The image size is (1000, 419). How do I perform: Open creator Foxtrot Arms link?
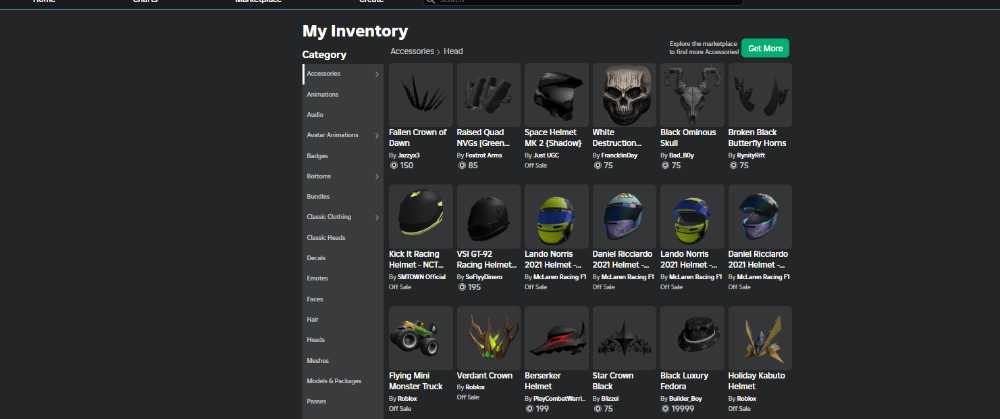pos(483,155)
